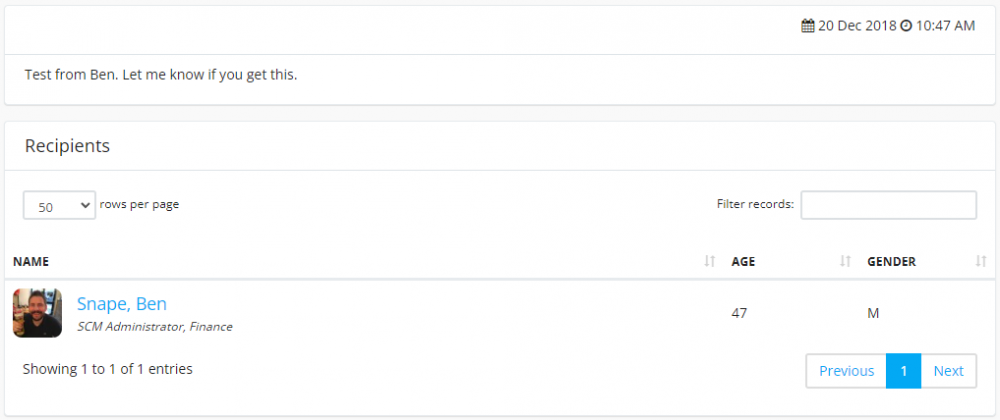The height and width of the screenshot is (420, 1000).
Task: Go to the Previous page
Action: click(x=846, y=371)
